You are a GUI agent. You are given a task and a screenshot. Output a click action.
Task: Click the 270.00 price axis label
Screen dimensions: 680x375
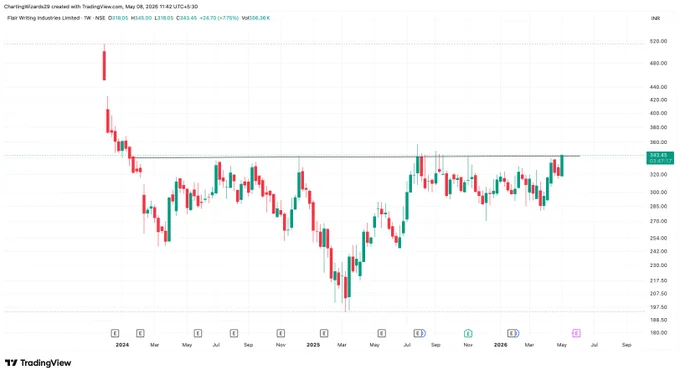(x=658, y=221)
